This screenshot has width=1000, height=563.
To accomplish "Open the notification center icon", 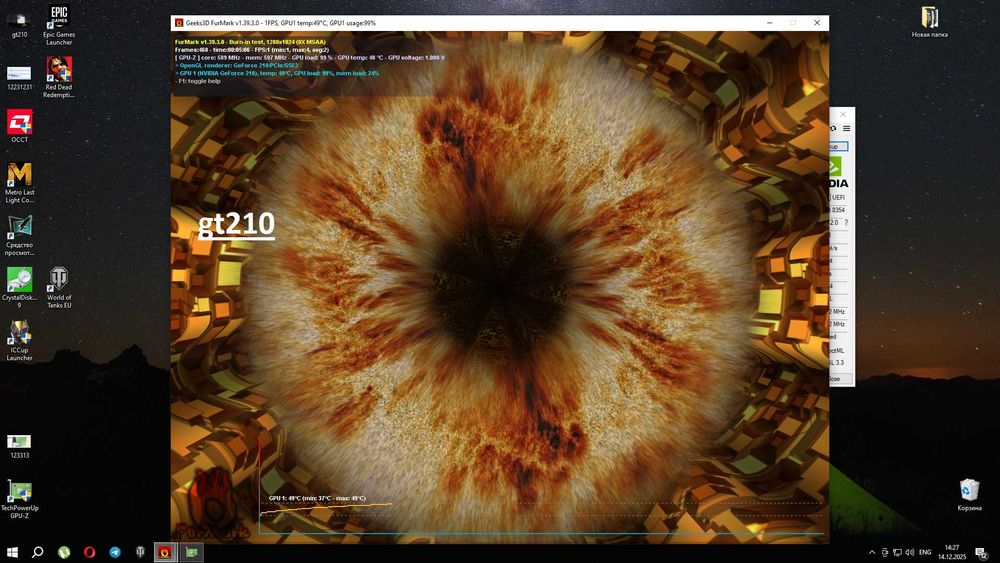I will (x=982, y=553).
